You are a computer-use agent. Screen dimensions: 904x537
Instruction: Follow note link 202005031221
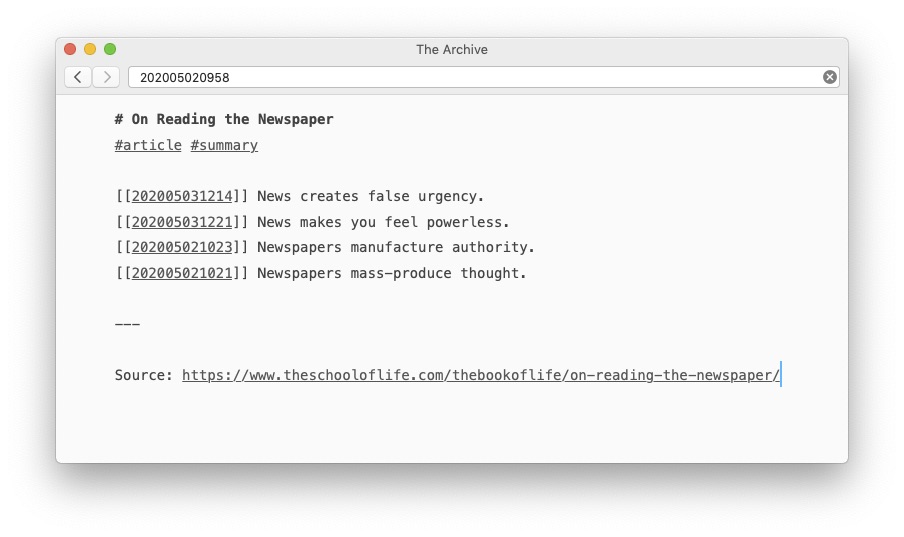pyautogui.click(x=182, y=222)
